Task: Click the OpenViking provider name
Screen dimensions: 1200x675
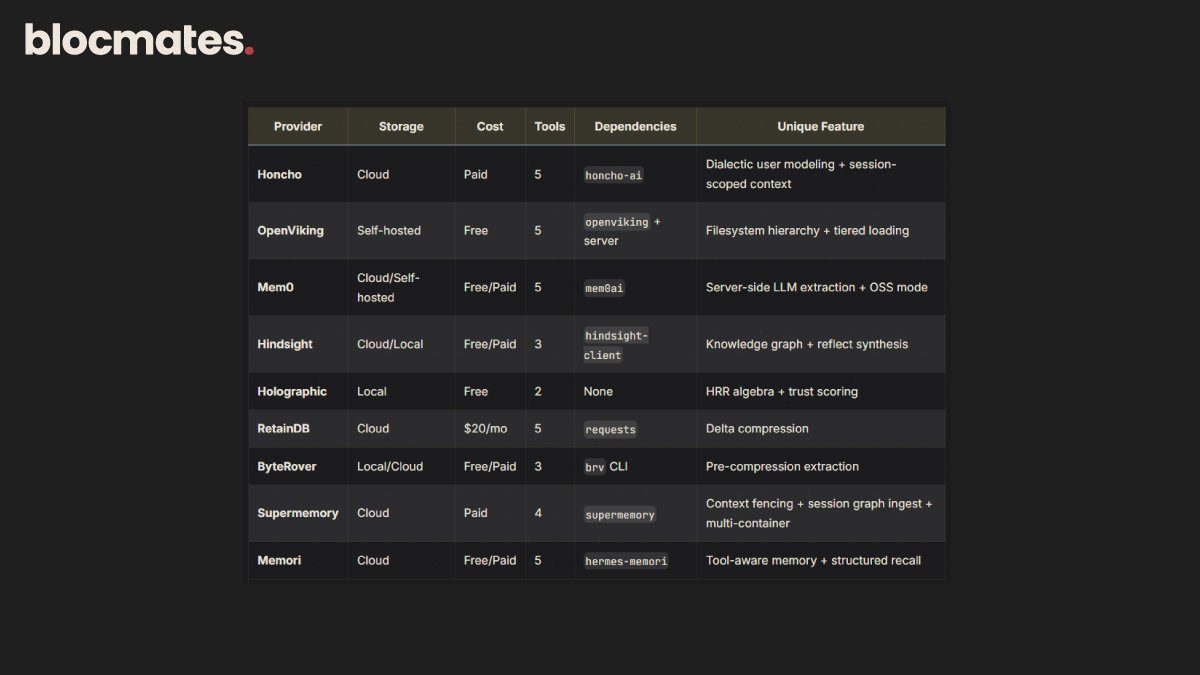Action: point(291,231)
